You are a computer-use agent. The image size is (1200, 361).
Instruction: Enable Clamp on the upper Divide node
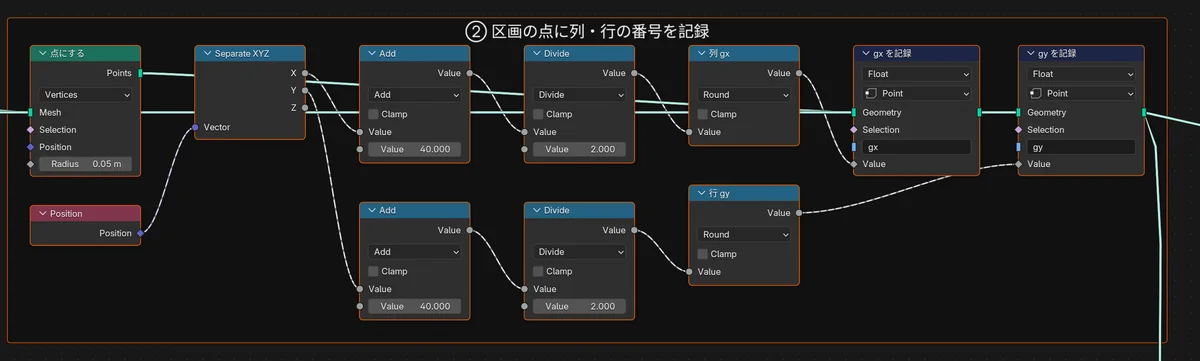(539, 114)
